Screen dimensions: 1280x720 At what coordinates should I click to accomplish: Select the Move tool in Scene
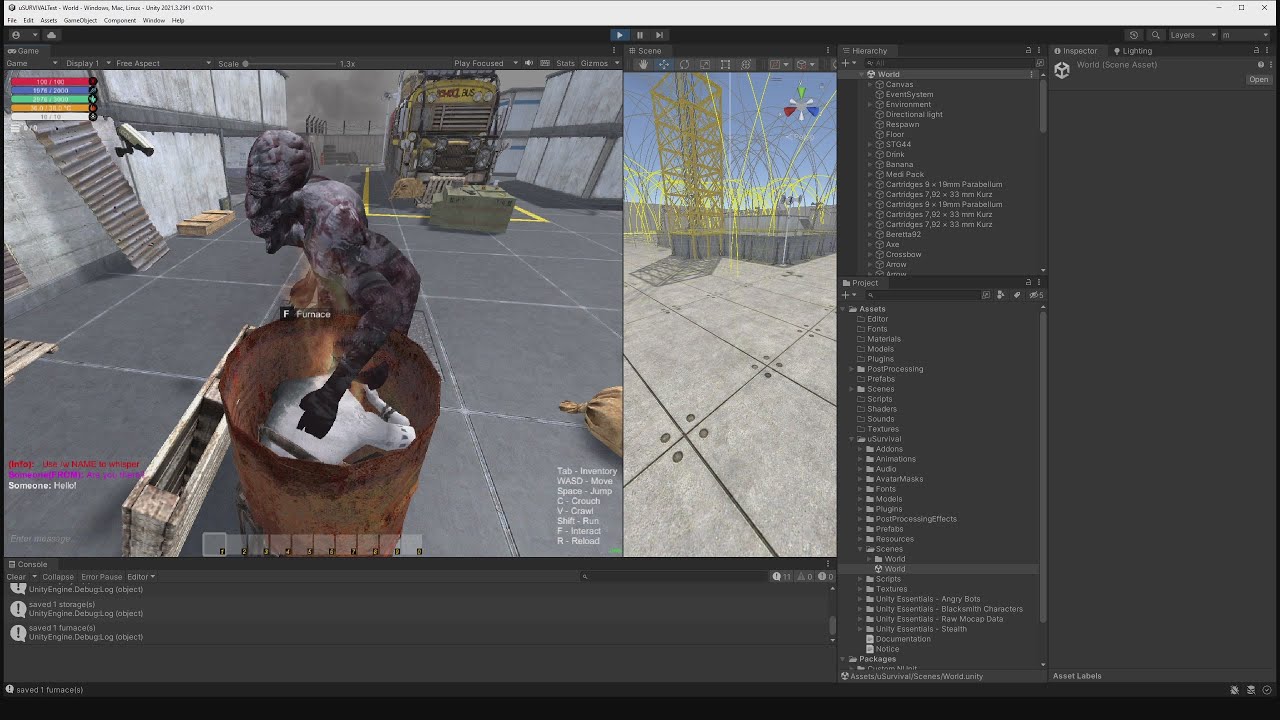pyautogui.click(x=663, y=64)
